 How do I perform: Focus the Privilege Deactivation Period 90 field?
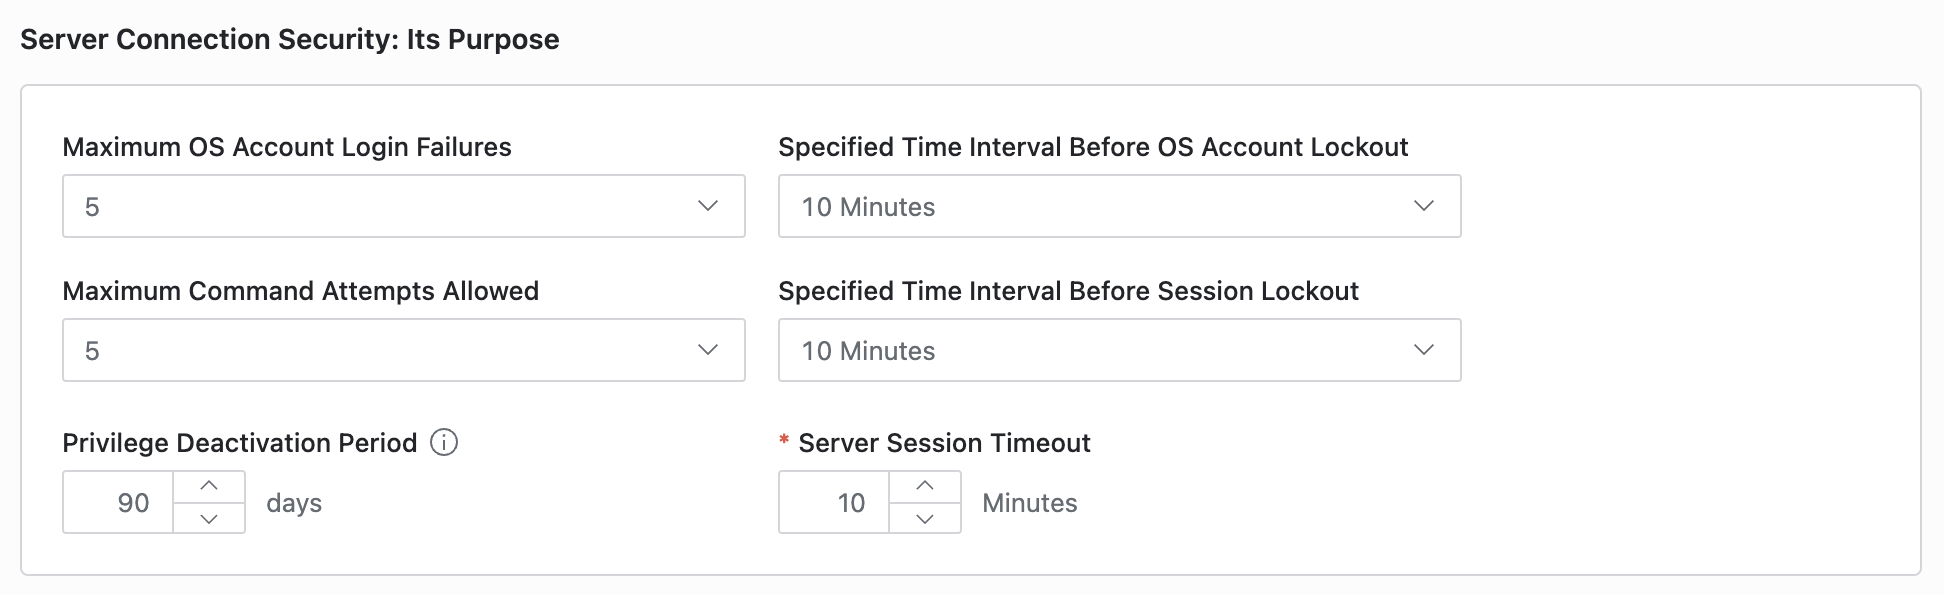tap(118, 502)
